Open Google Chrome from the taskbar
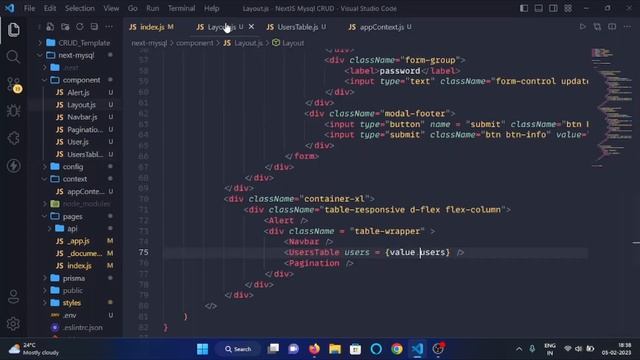The image size is (640, 360). point(396,349)
